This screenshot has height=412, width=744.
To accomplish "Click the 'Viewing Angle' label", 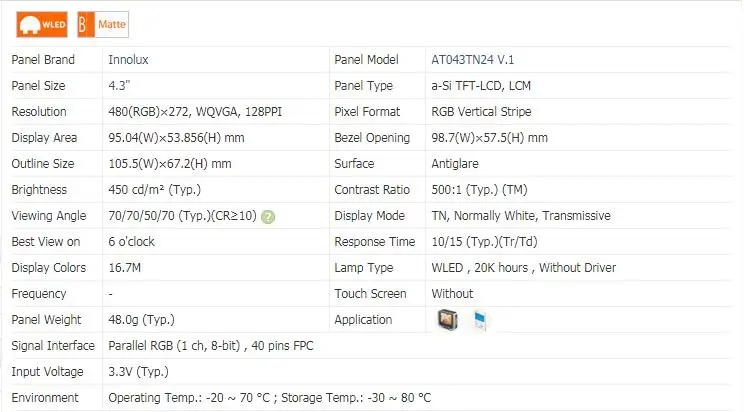I will (x=49, y=216).
